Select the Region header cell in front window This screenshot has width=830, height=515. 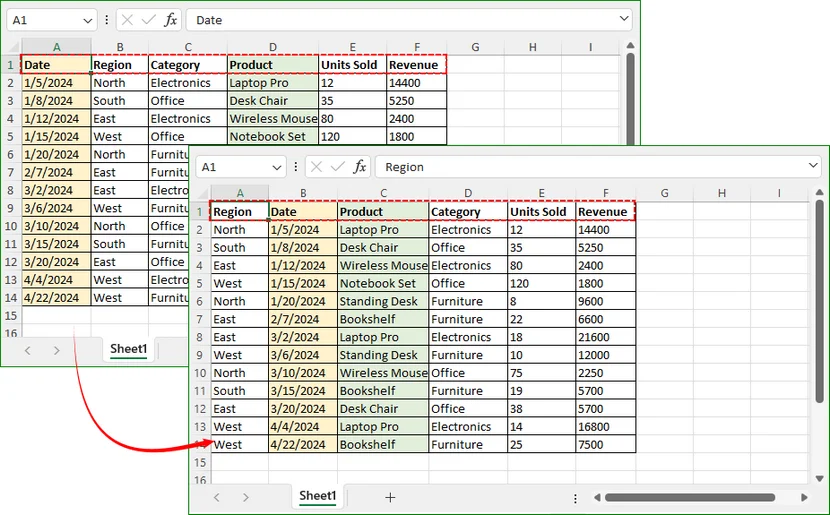pyautogui.click(x=240, y=212)
